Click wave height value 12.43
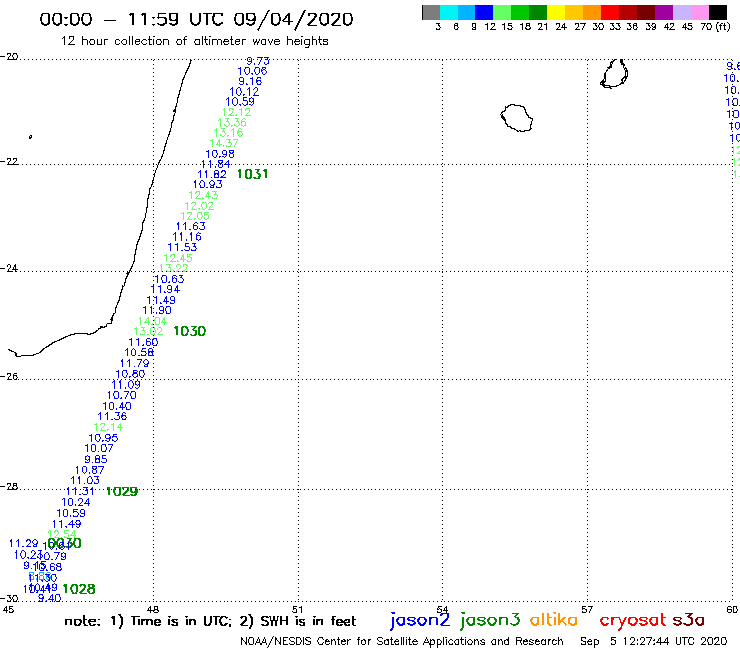The image size is (740, 650). (203, 195)
